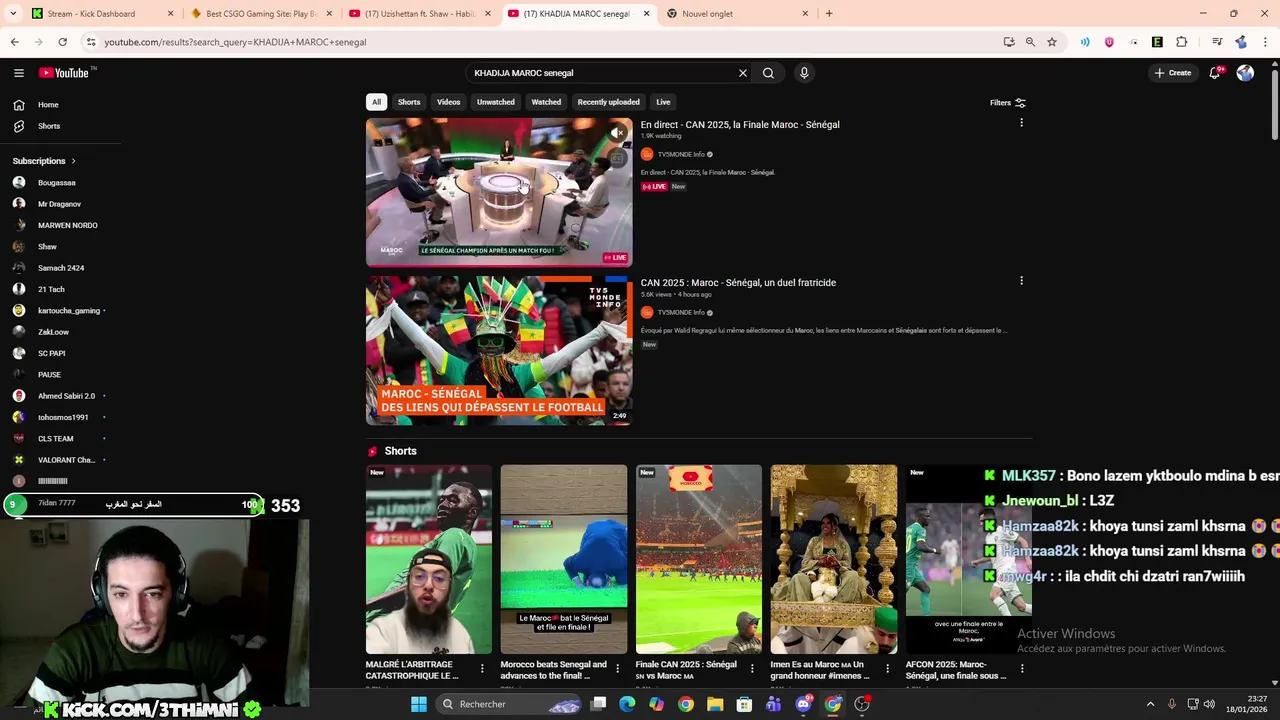Open the YouTube guide hamburger menu
Image resolution: width=1280 pixels, height=720 pixels.
click(x=18, y=73)
